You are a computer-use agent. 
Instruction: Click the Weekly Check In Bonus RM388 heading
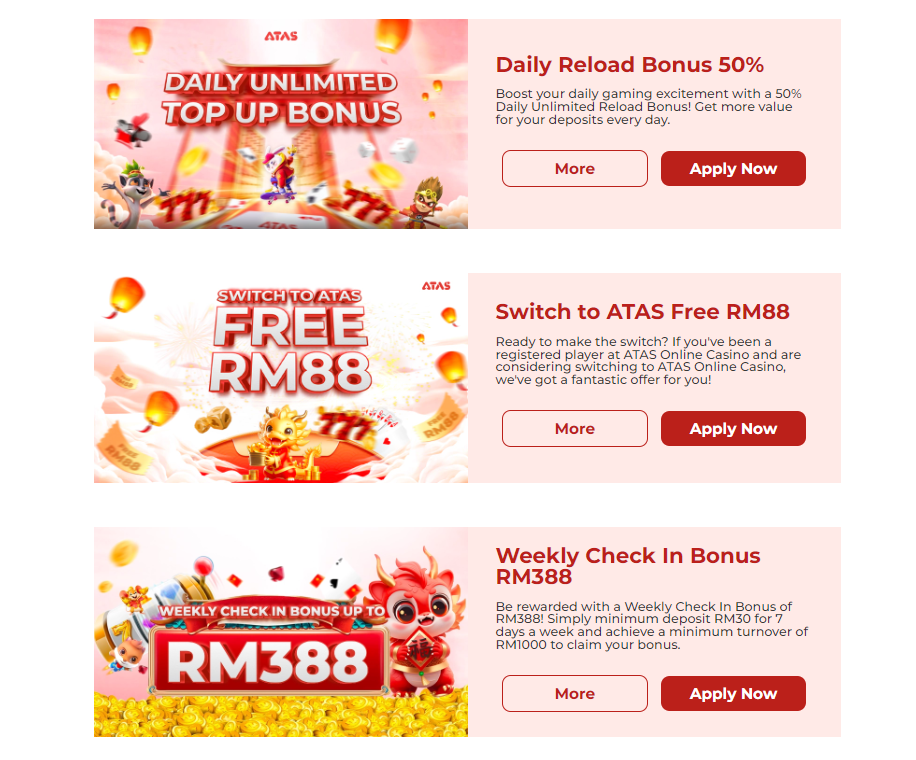(x=628, y=565)
